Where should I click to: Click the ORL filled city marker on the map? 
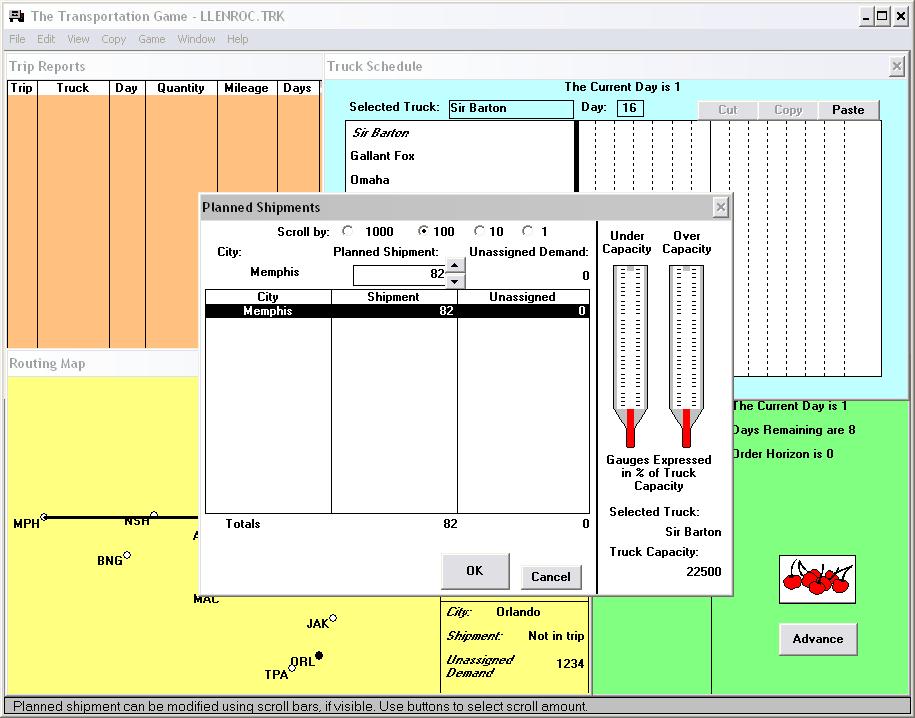click(x=319, y=656)
